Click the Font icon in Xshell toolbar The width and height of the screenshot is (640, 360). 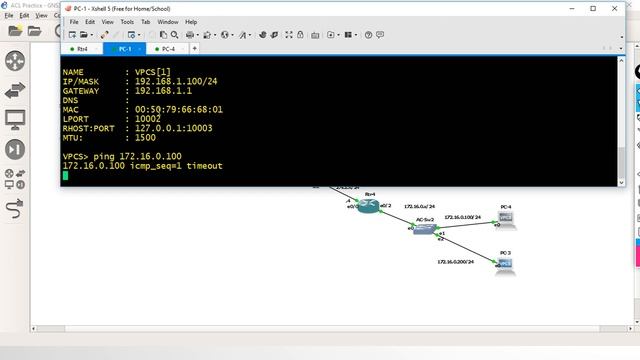tap(242, 35)
